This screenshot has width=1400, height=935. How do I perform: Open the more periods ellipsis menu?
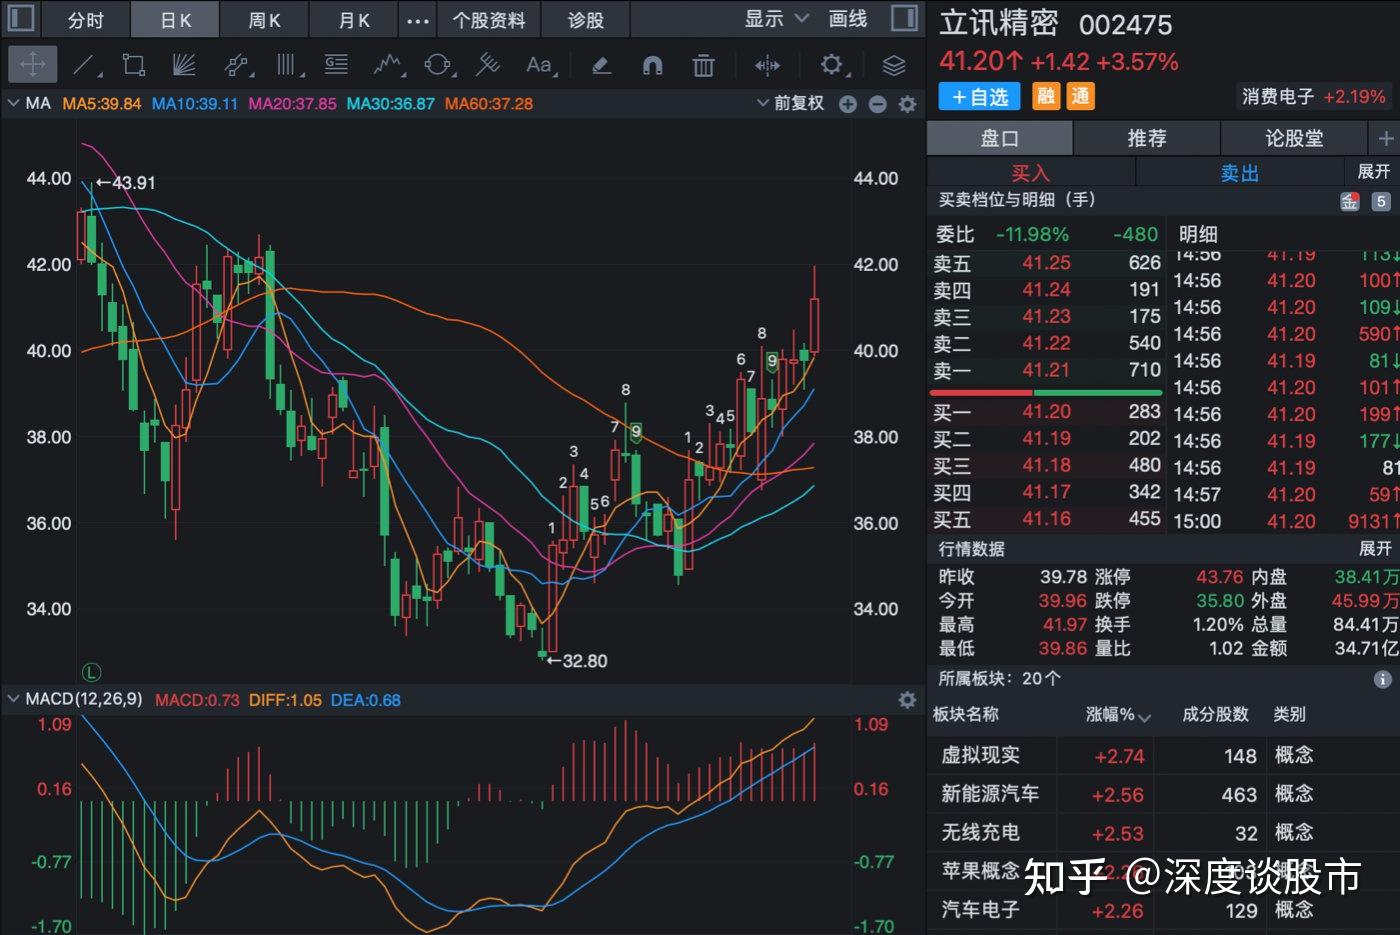pos(418,20)
